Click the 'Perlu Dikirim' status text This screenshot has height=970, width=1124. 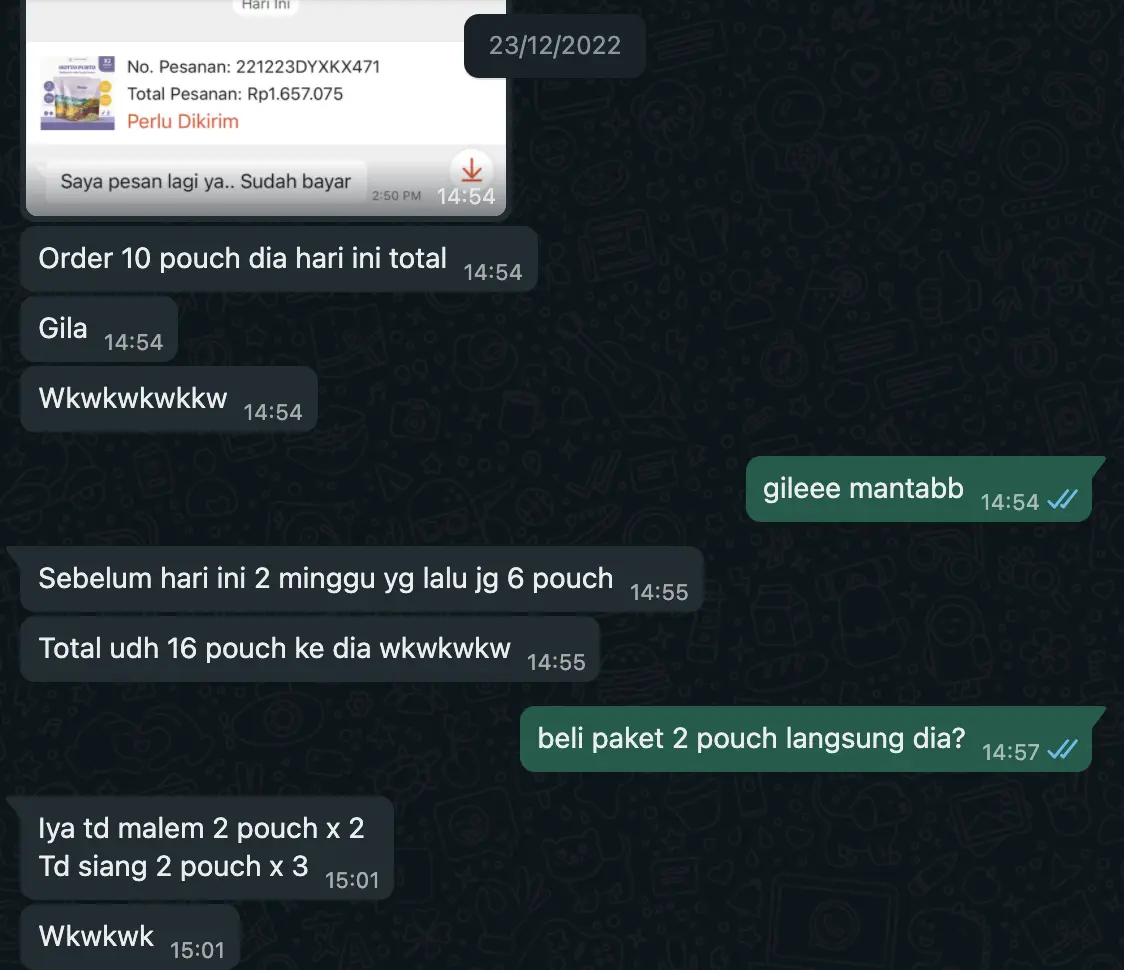tap(183, 121)
